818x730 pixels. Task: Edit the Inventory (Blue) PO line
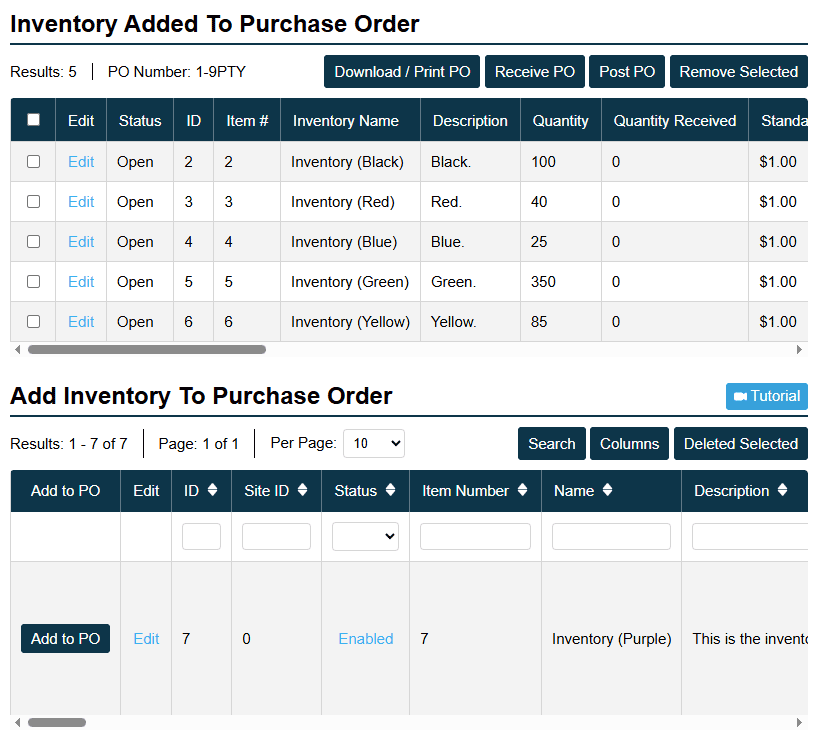81,242
